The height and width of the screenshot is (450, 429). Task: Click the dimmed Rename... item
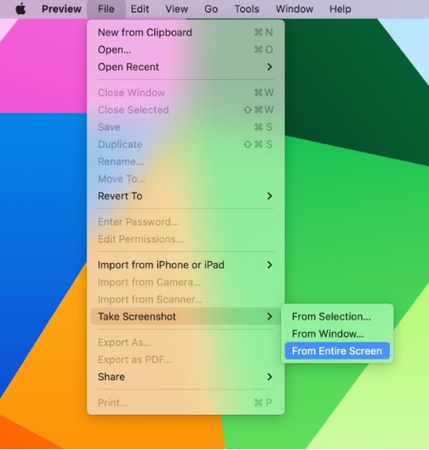(x=186, y=162)
